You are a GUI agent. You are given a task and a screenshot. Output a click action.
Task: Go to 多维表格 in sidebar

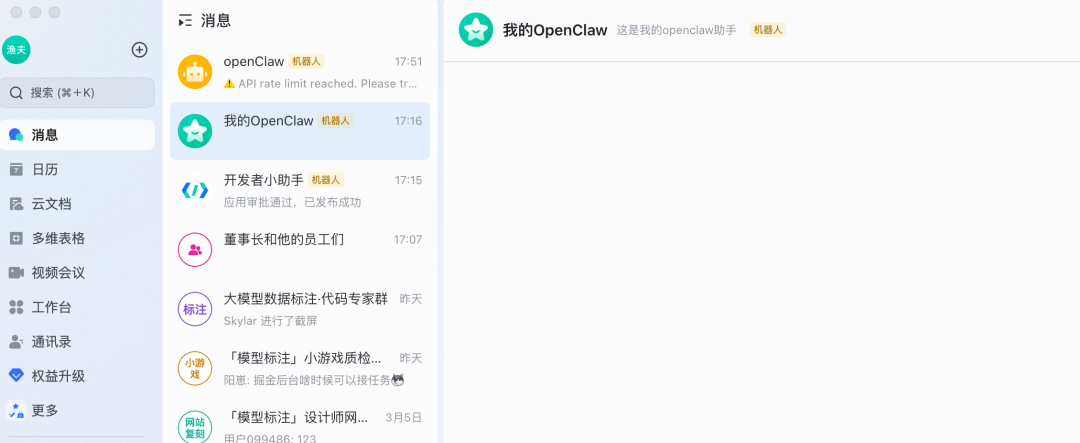coord(77,238)
